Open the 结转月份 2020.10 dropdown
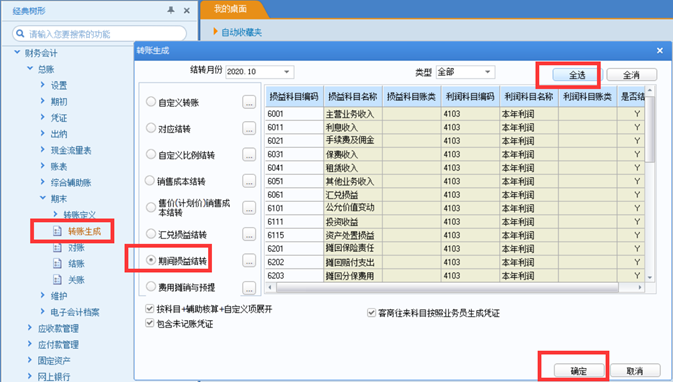Screen dimensions: 673x382 tap(260, 72)
